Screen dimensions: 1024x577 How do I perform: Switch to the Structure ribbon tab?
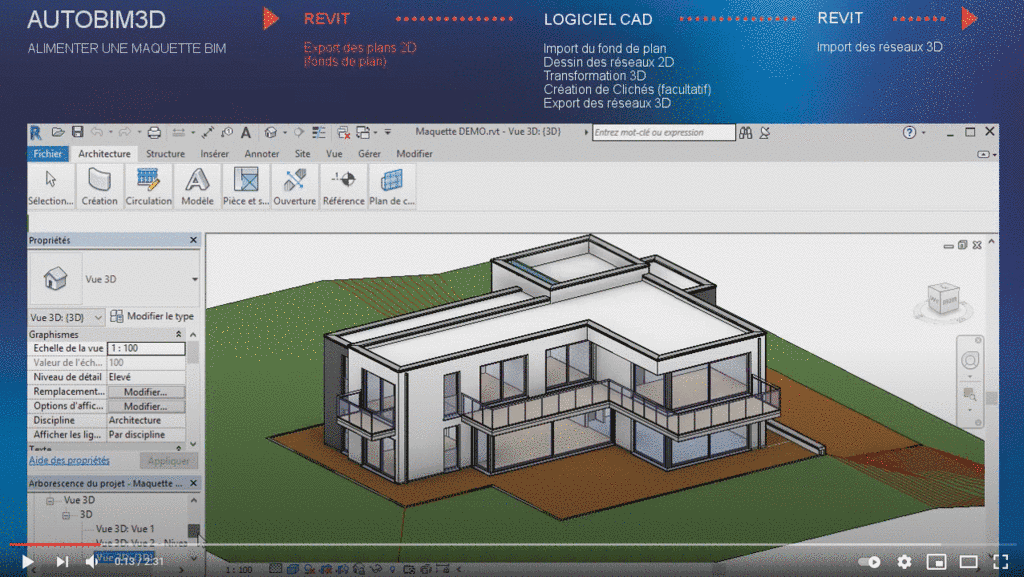(165, 154)
